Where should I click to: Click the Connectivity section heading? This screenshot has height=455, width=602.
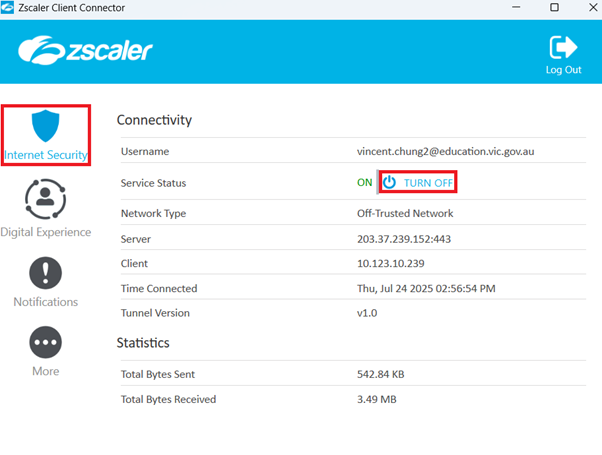[x=154, y=120]
